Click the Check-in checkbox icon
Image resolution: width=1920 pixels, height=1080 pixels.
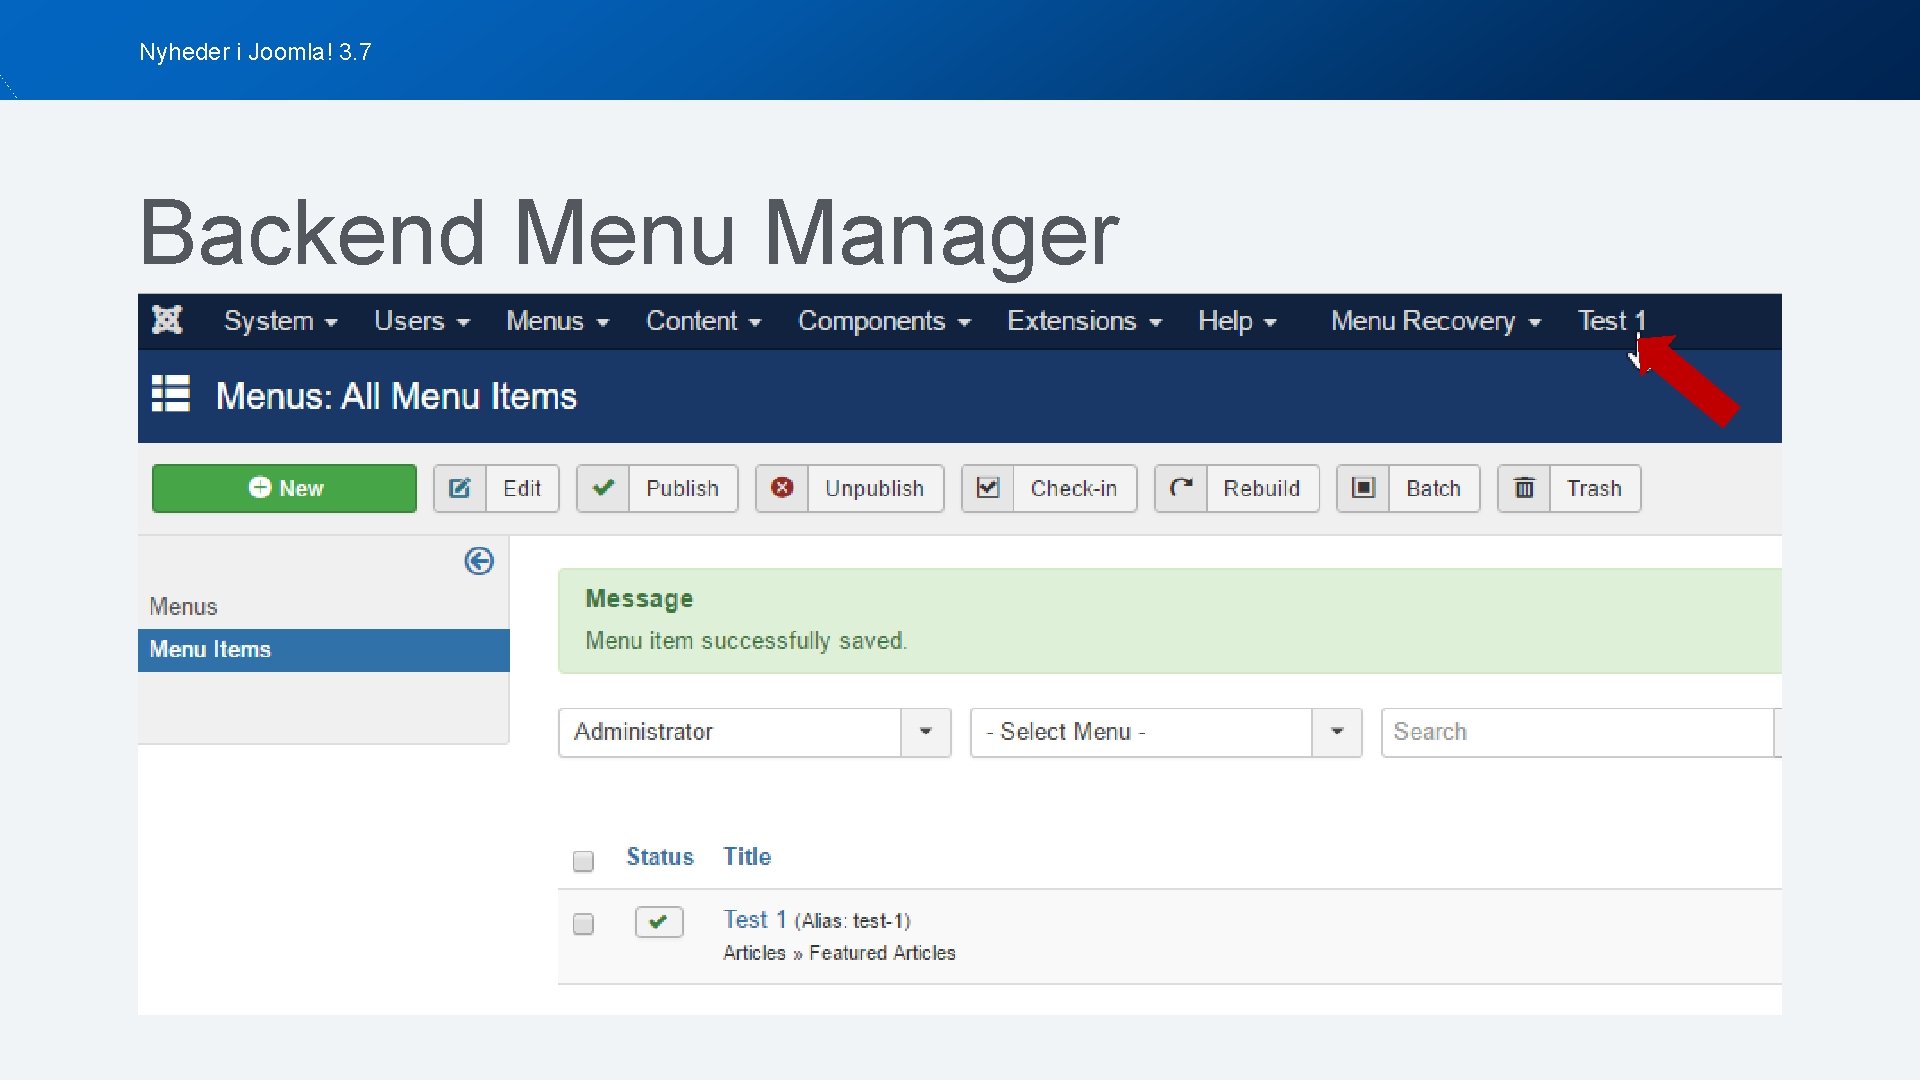pos(988,488)
